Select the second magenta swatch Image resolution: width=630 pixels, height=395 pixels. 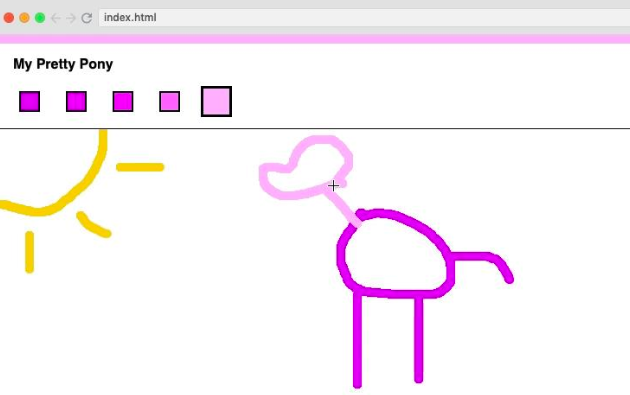click(x=76, y=101)
